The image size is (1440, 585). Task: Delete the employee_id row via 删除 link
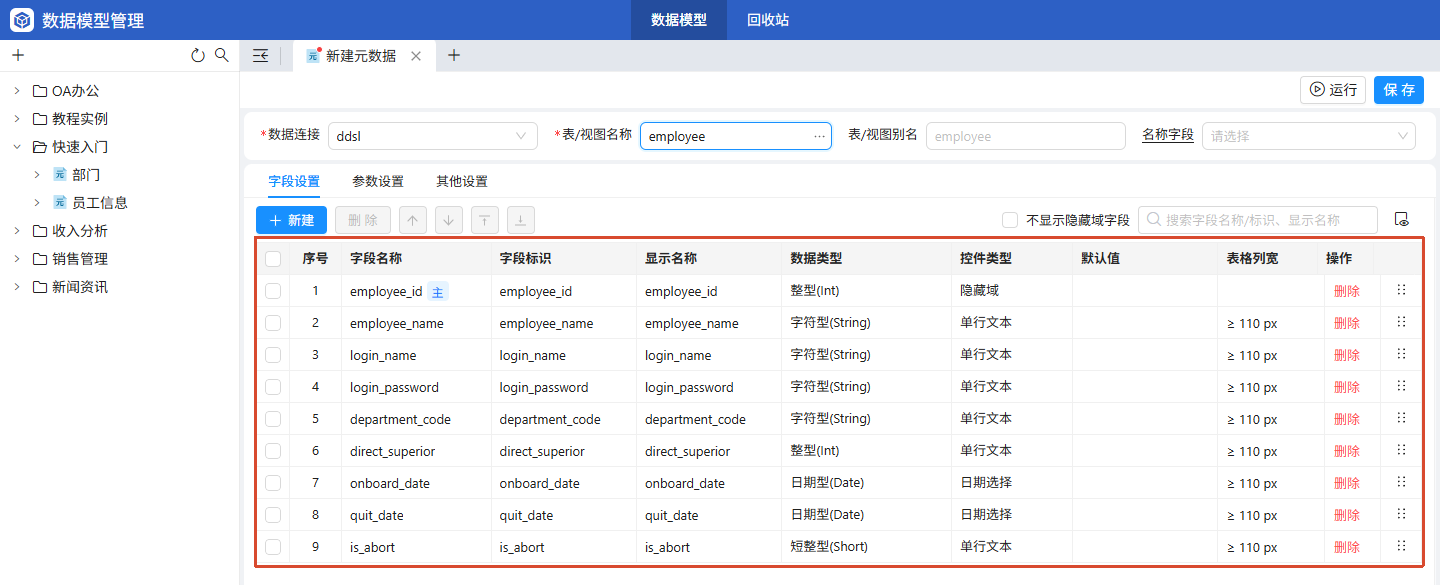click(1347, 292)
